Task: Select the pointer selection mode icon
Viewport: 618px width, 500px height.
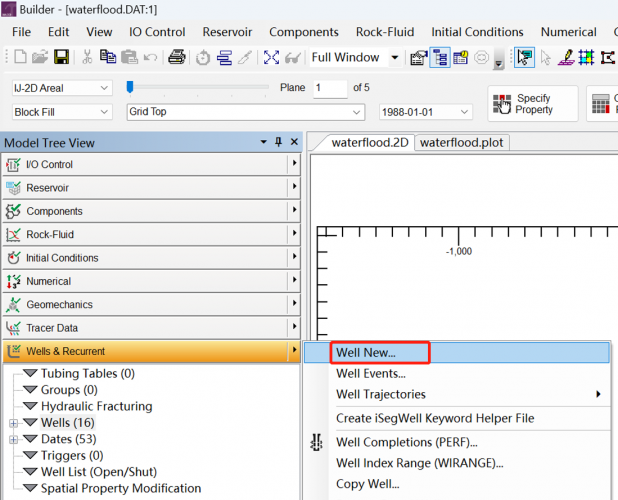Action: (x=524, y=58)
